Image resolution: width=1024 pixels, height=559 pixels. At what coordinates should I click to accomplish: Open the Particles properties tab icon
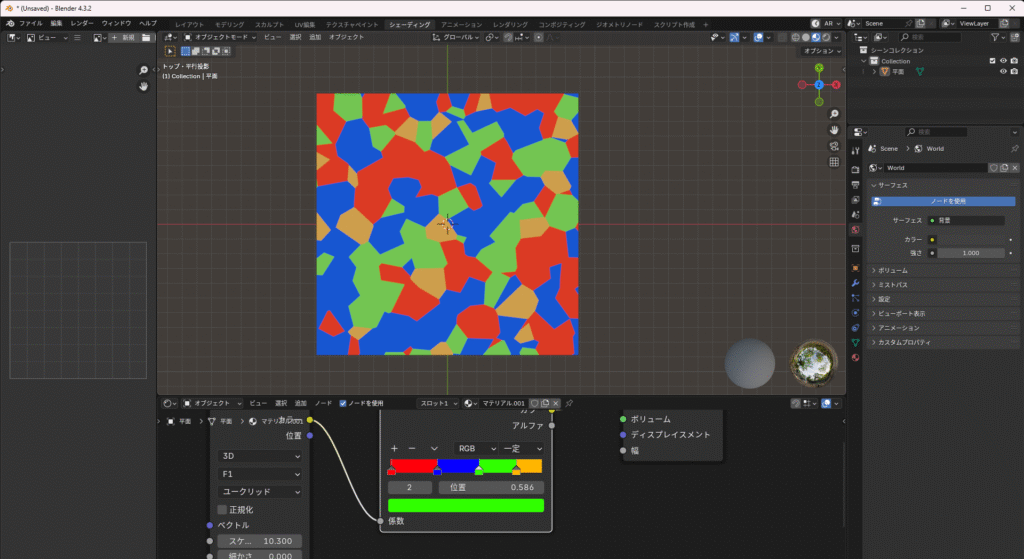[x=856, y=298]
